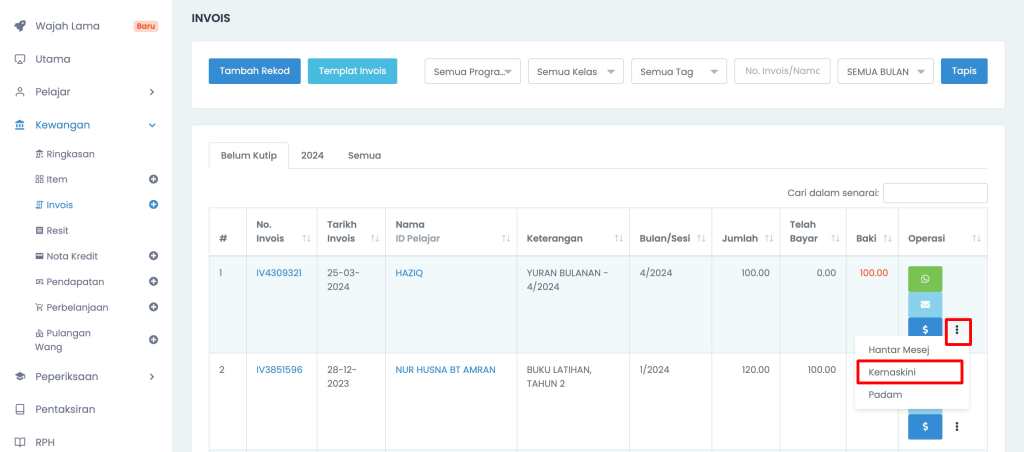The width and height of the screenshot is (1024, 452).
Task: Switch to the Semua tab
Action: tap(364, 155)
